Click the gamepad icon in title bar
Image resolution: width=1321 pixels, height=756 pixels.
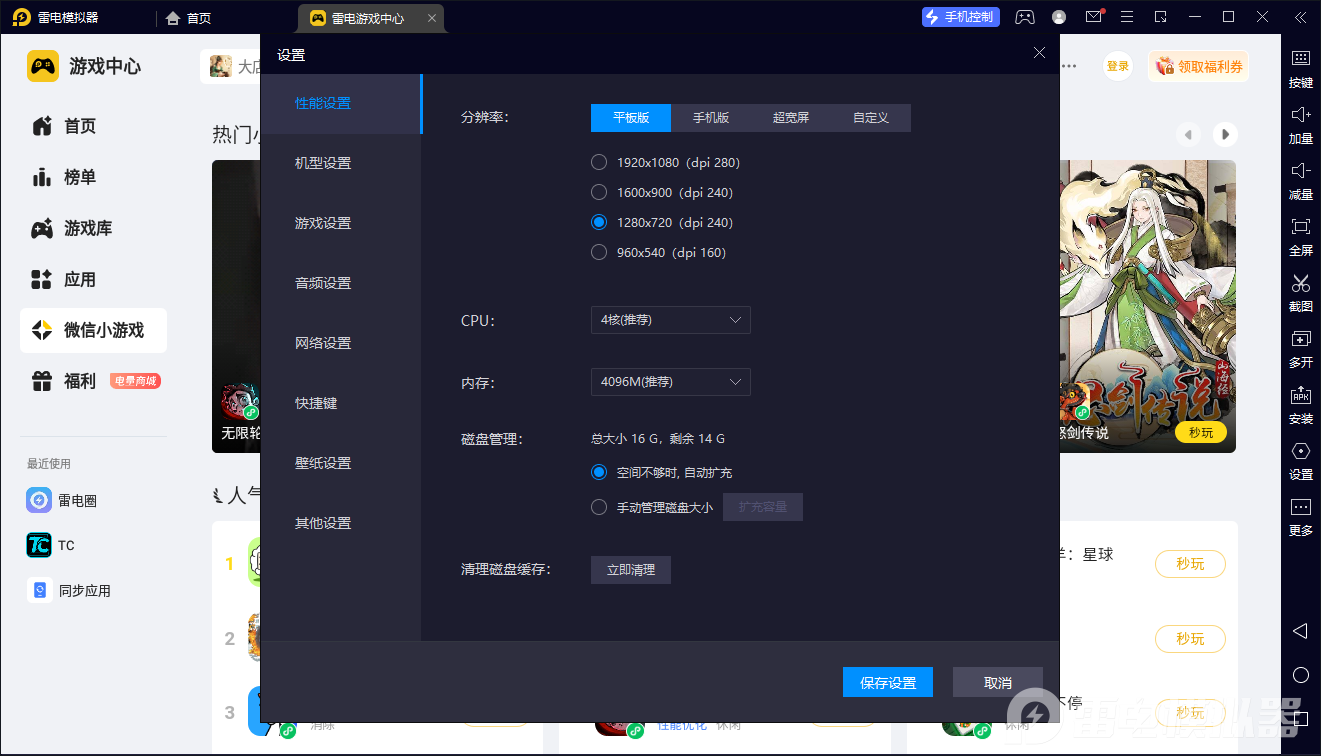(x=1025, y=17)
